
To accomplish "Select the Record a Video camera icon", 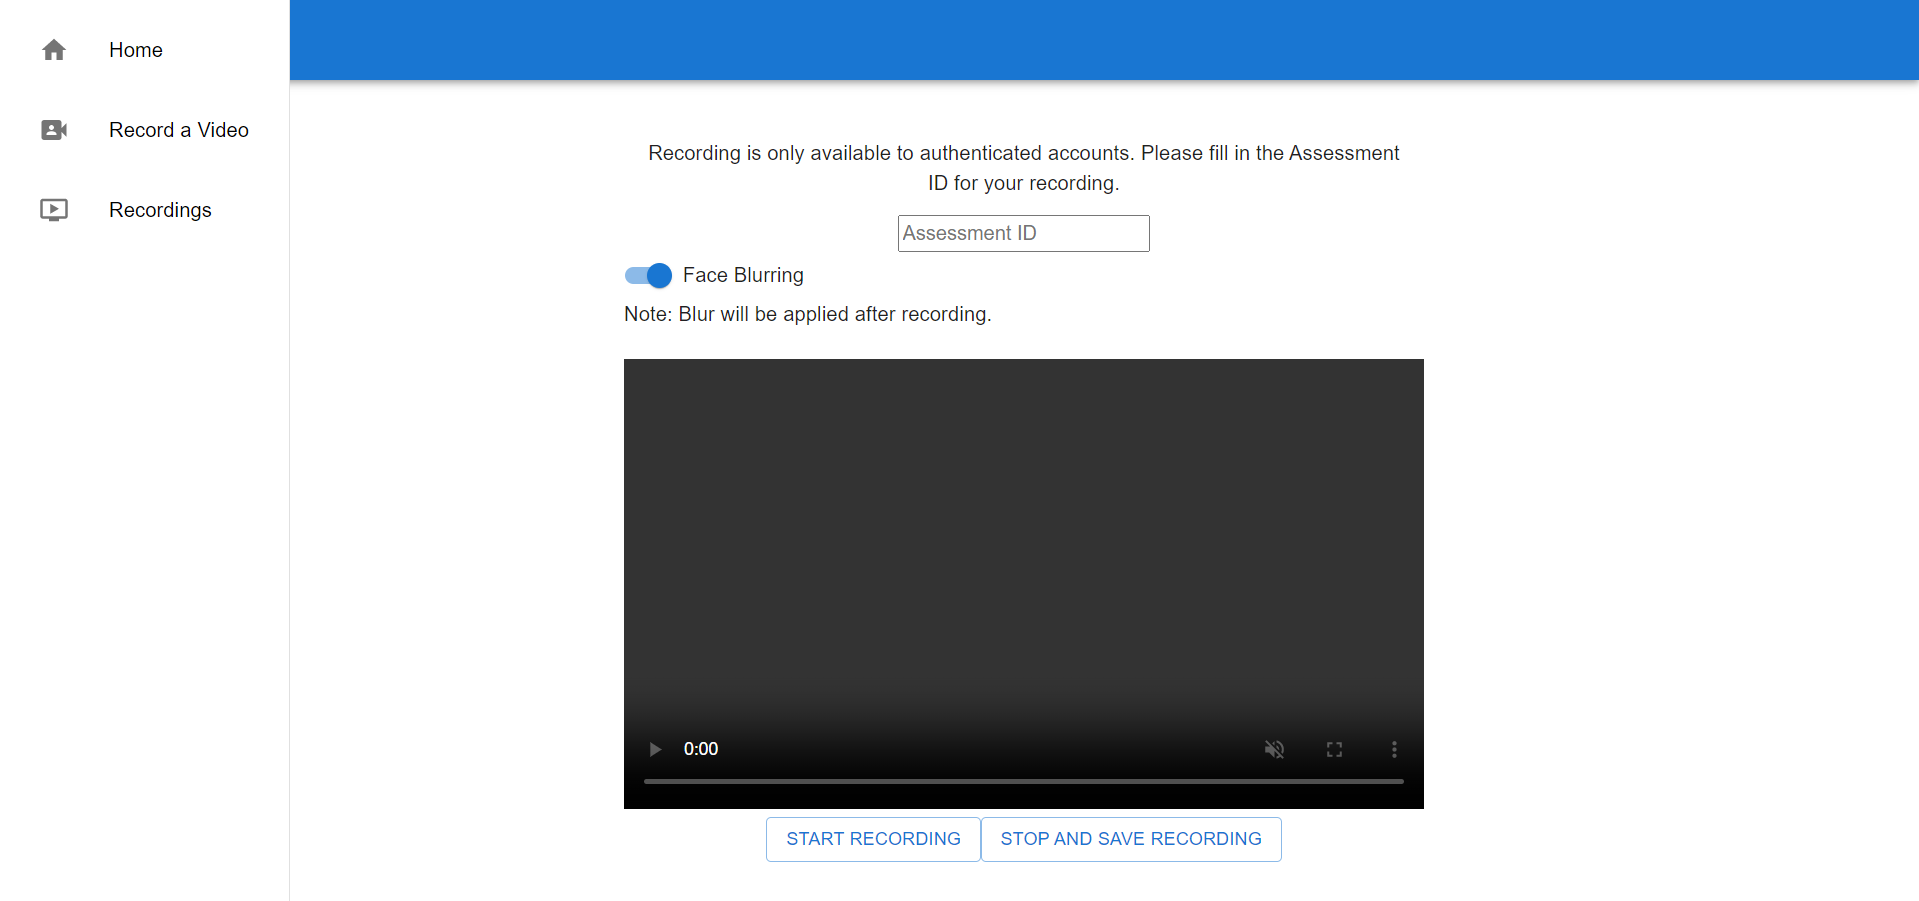I will [x=53, y=130].
